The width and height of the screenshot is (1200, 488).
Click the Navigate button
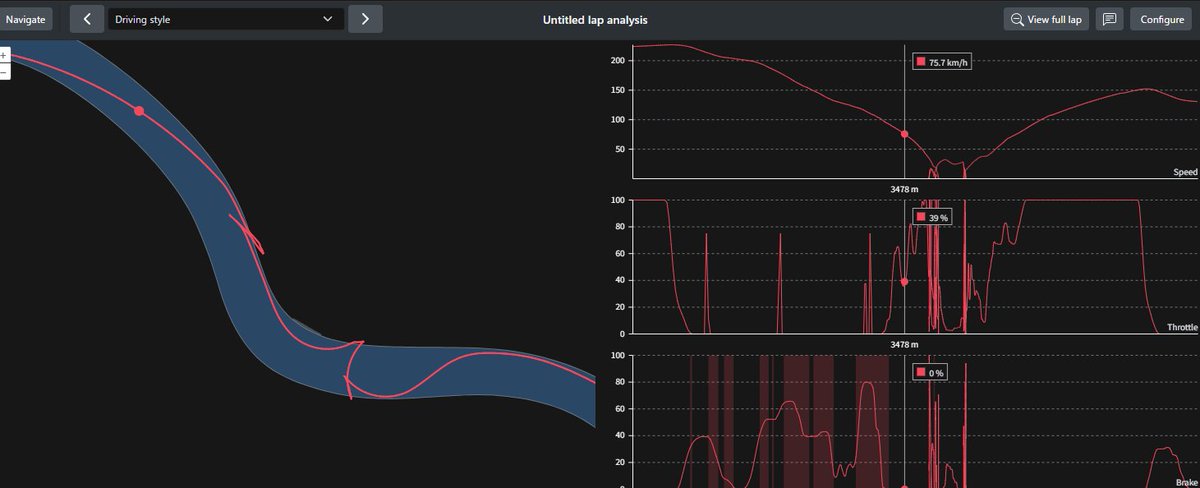(25, 19)
